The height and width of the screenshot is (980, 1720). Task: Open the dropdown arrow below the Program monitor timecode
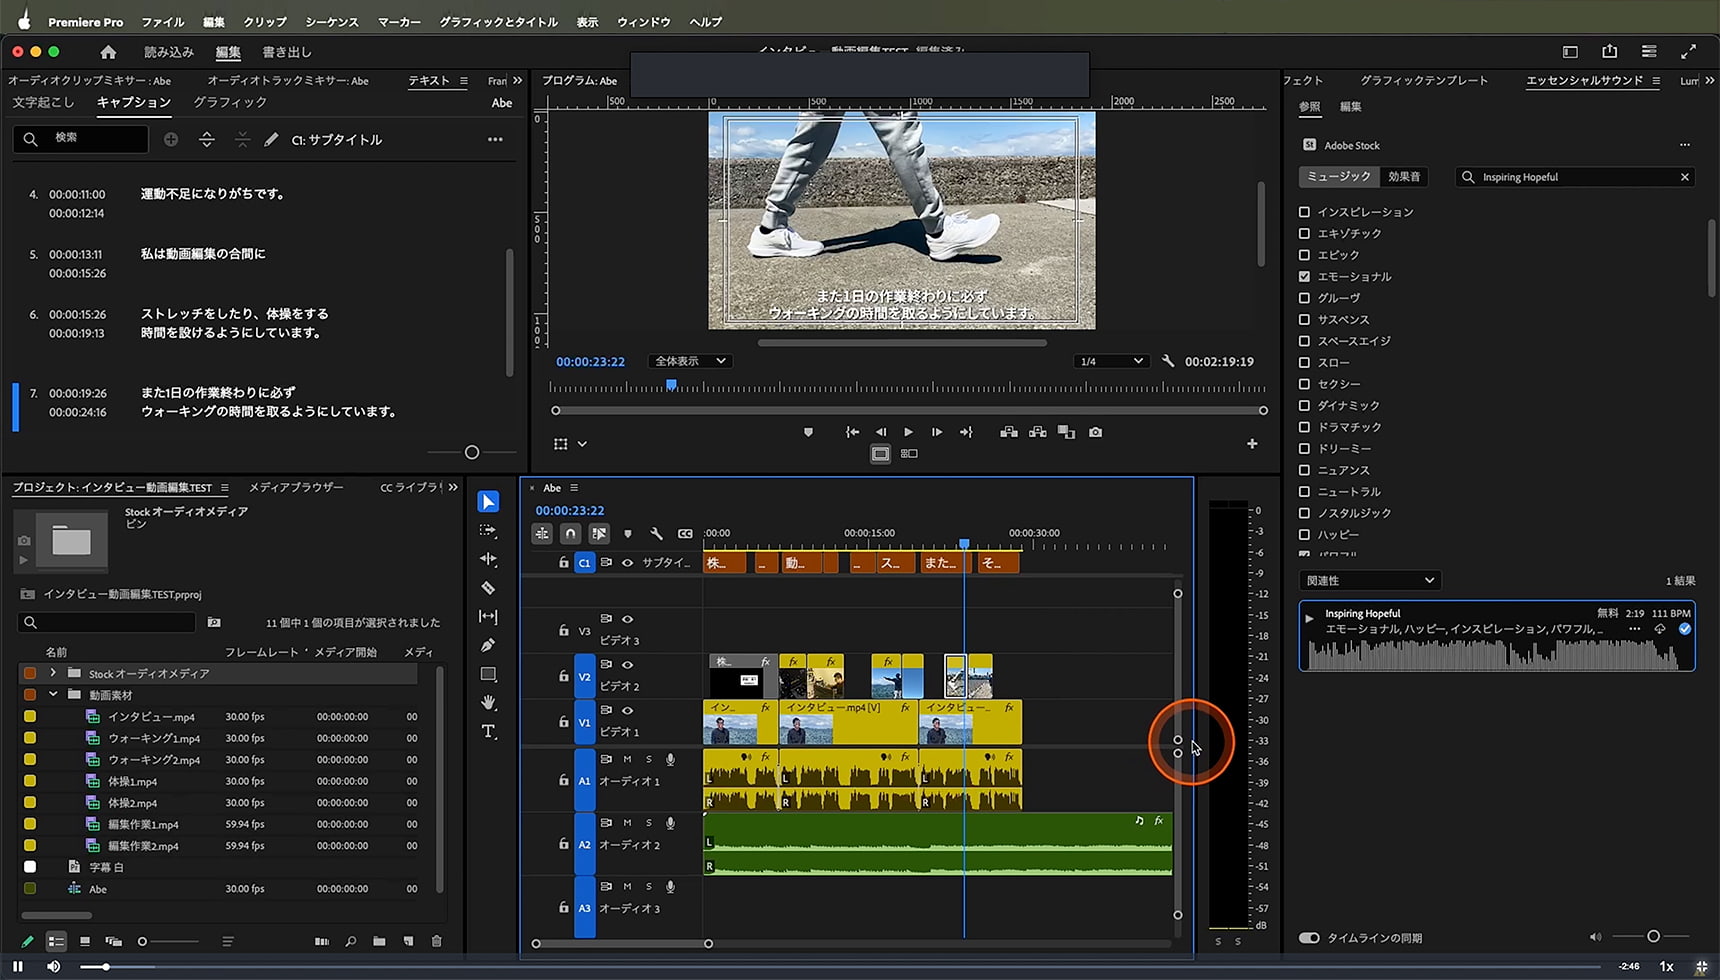pos(582,444)
